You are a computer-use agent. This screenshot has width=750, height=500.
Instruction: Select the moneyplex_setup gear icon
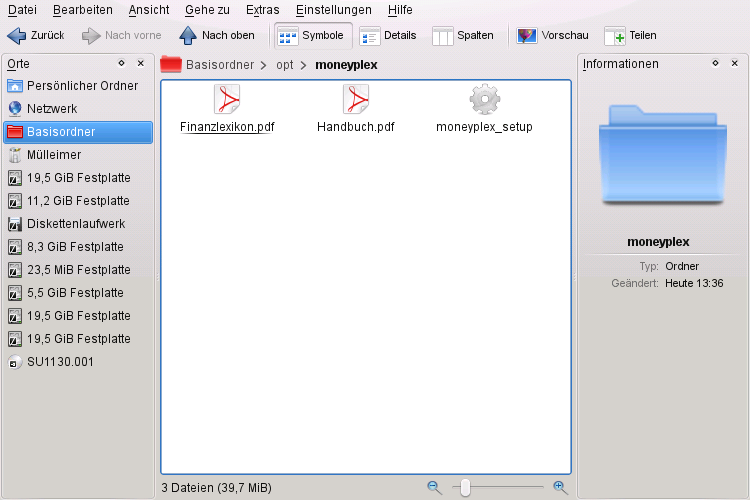click(485, 99)
